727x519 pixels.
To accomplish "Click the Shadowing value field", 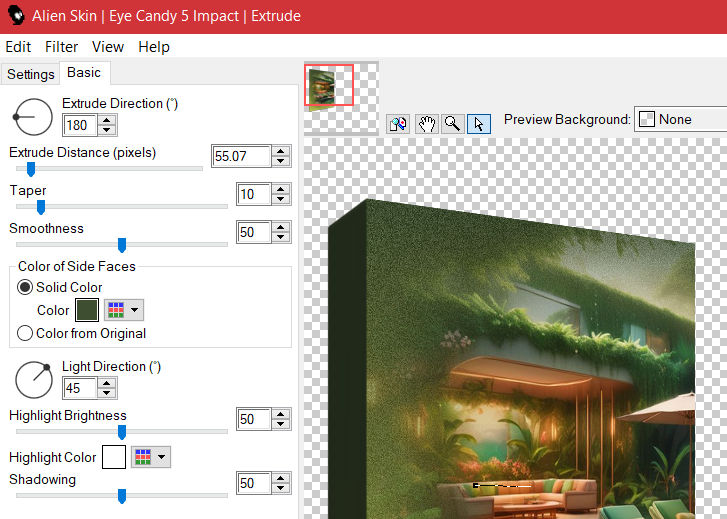I will point(253,483).
